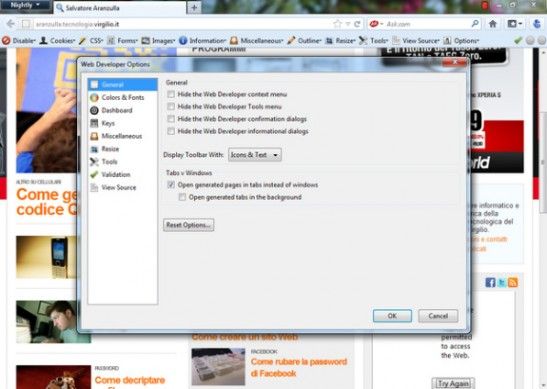
Task: Open the Disable toolbar menu
Action: [18, 40]
